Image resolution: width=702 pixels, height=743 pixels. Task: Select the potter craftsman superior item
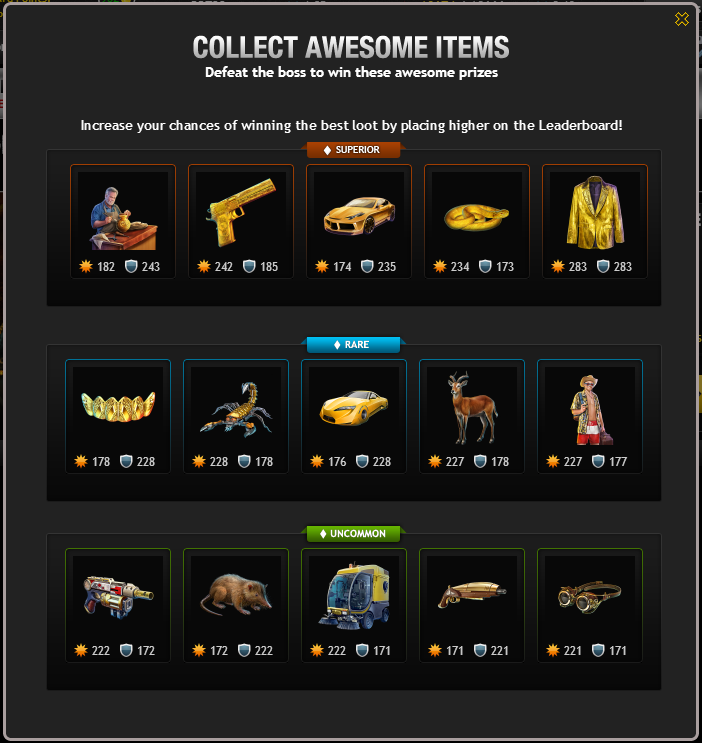[x=123, y=221]
